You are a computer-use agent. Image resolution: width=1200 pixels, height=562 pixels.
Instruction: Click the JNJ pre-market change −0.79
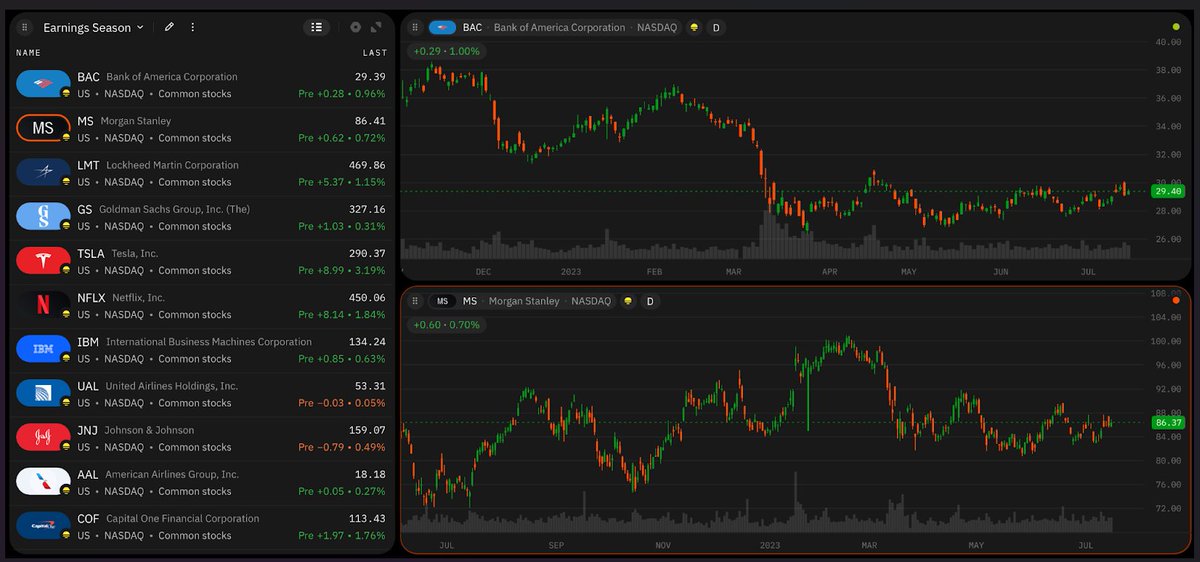click(342, 446)
